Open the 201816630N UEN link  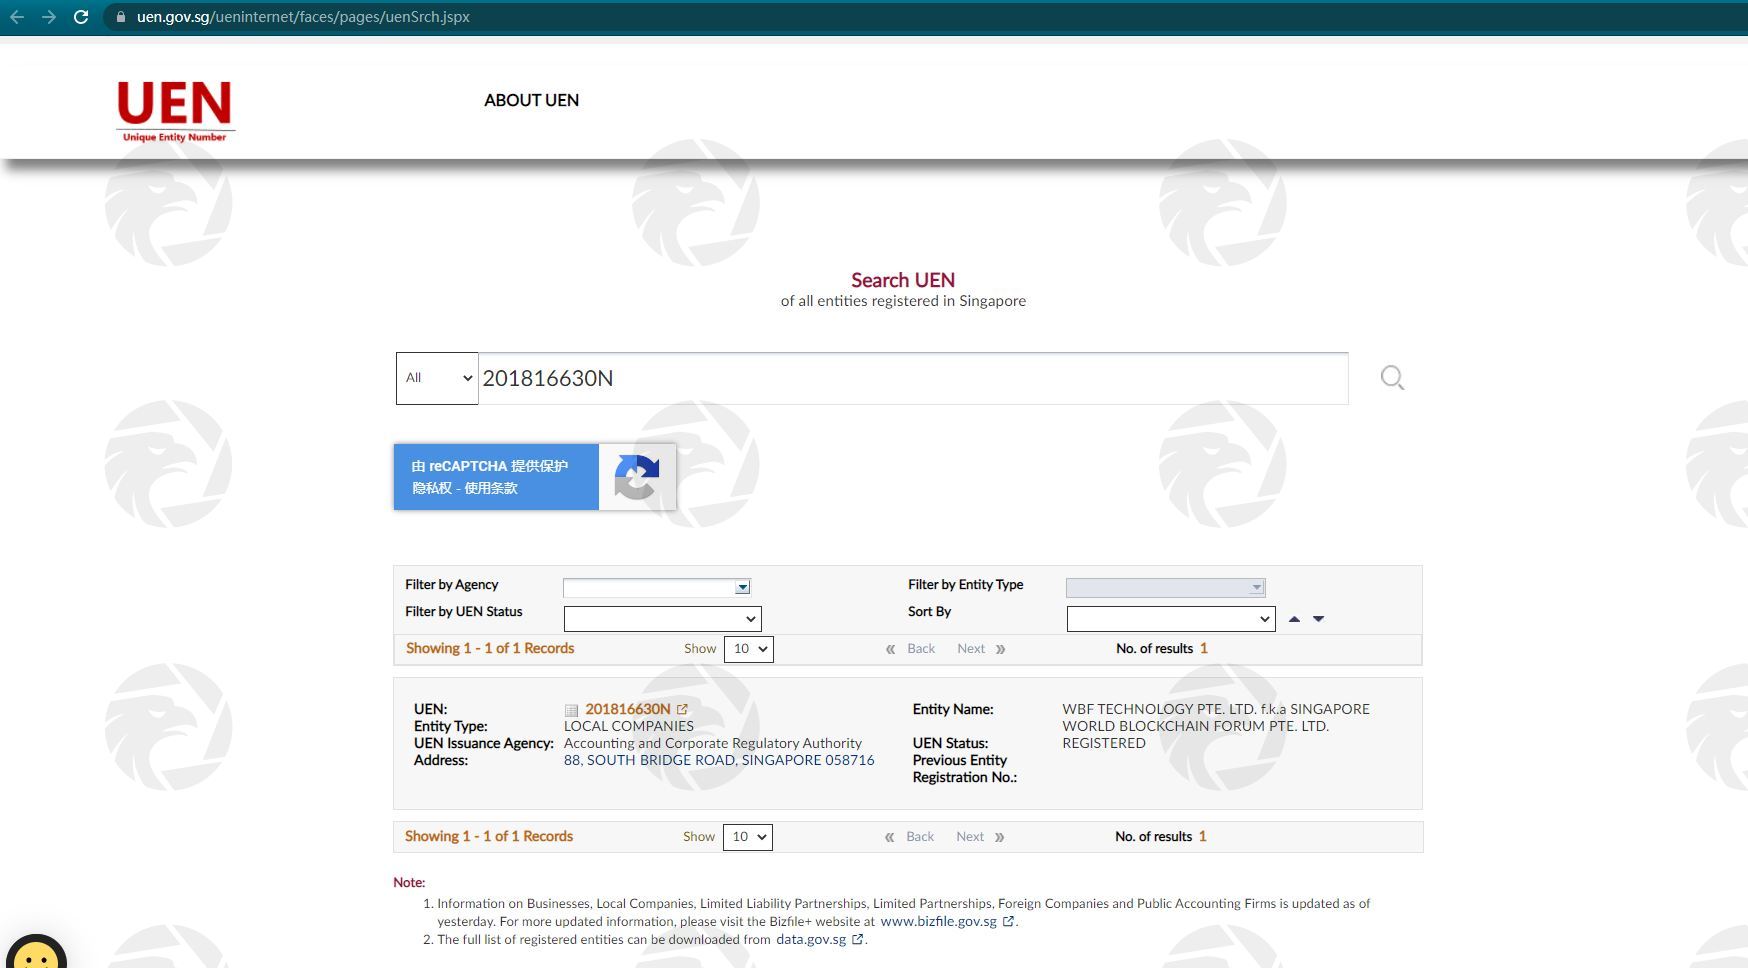click(628, 709)
